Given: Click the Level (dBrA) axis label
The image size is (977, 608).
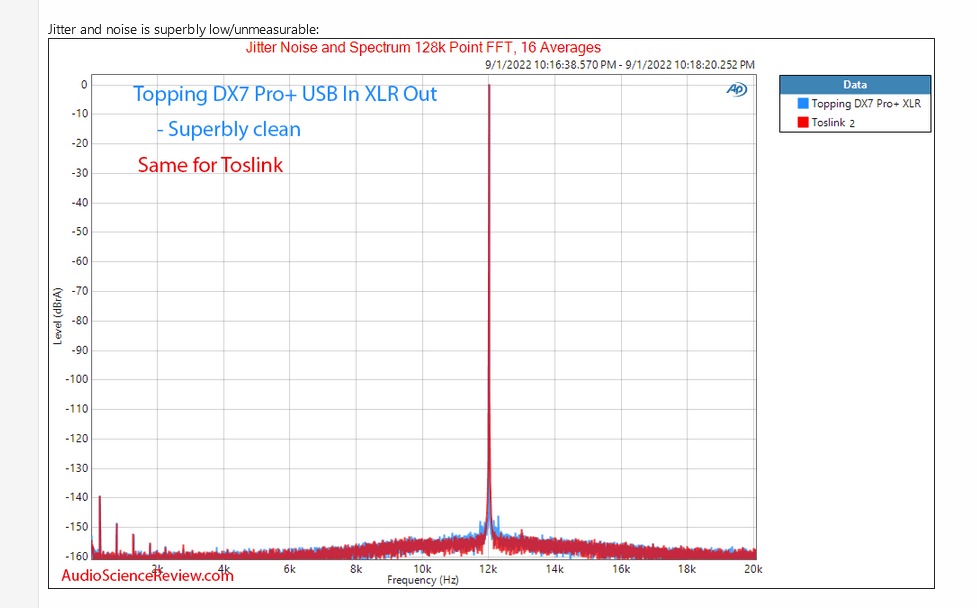Looking at the screenshot, I should pos(58,316).
